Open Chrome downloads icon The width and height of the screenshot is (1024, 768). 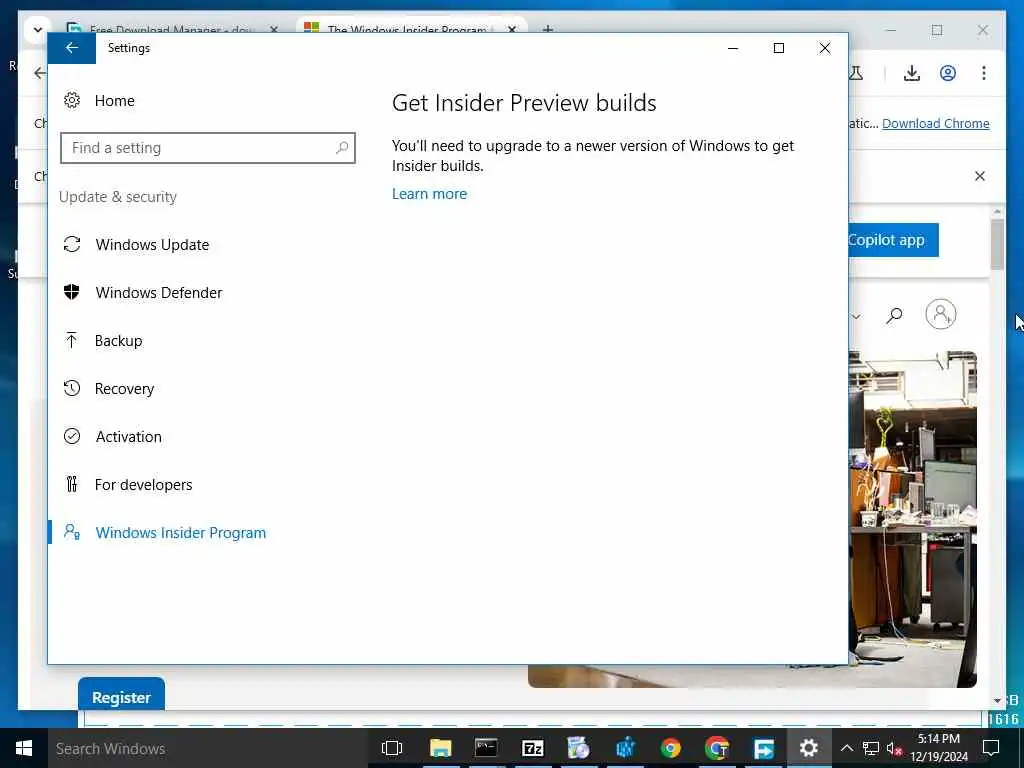click(x=912, y=73)
